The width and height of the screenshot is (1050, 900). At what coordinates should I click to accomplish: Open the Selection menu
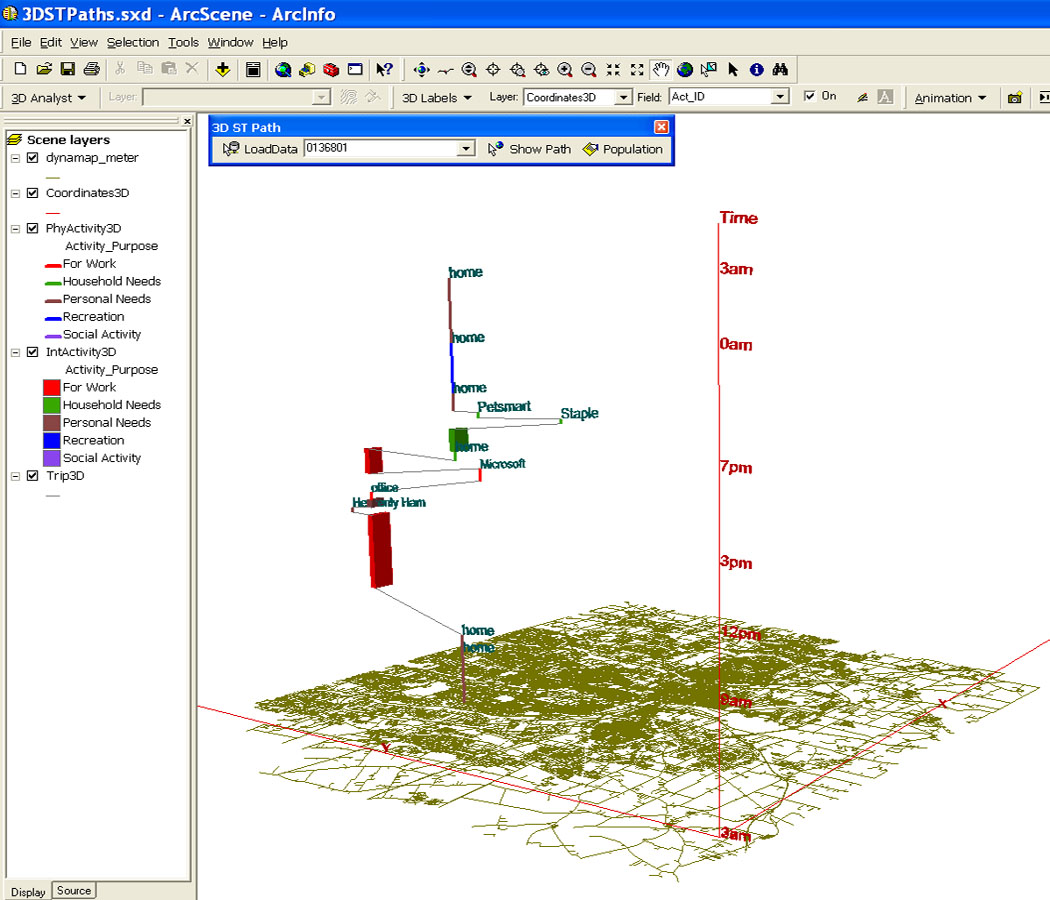(133, 42)
